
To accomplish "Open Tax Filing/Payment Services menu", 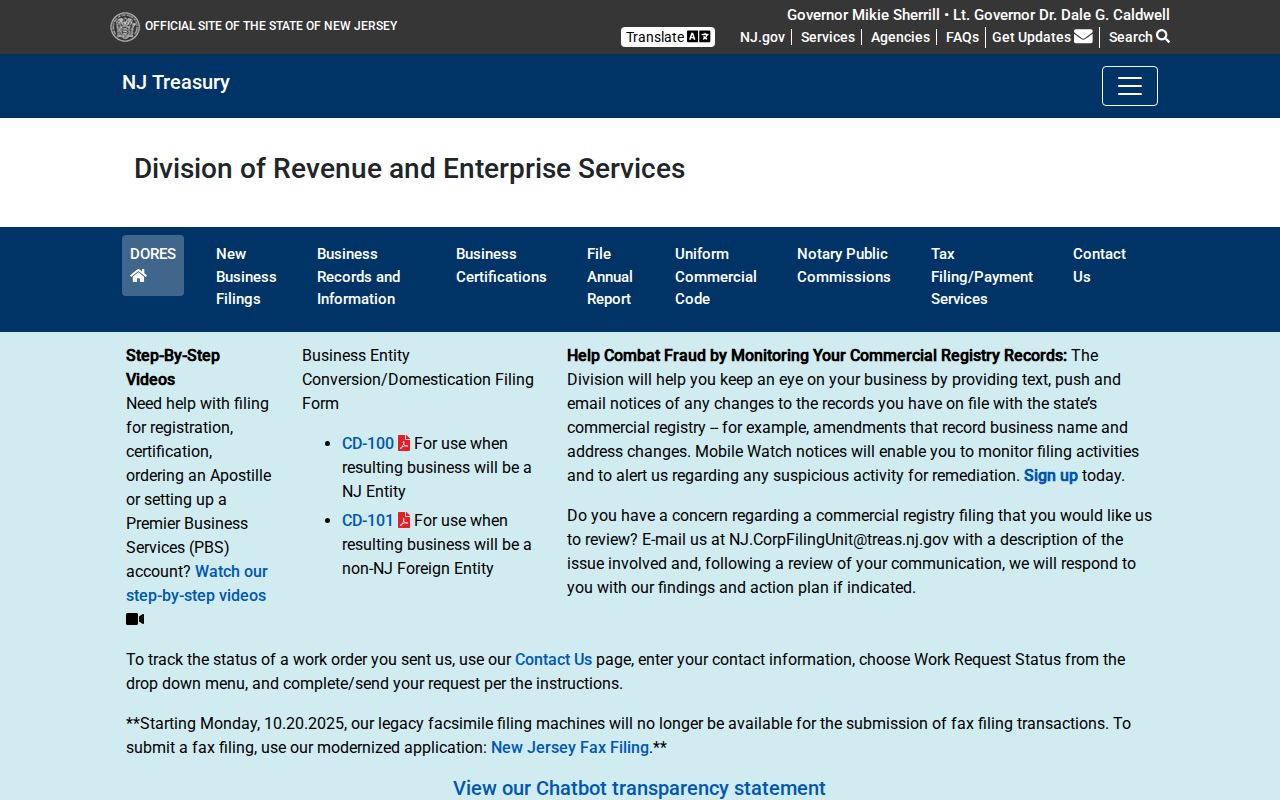I will point(982,276).
